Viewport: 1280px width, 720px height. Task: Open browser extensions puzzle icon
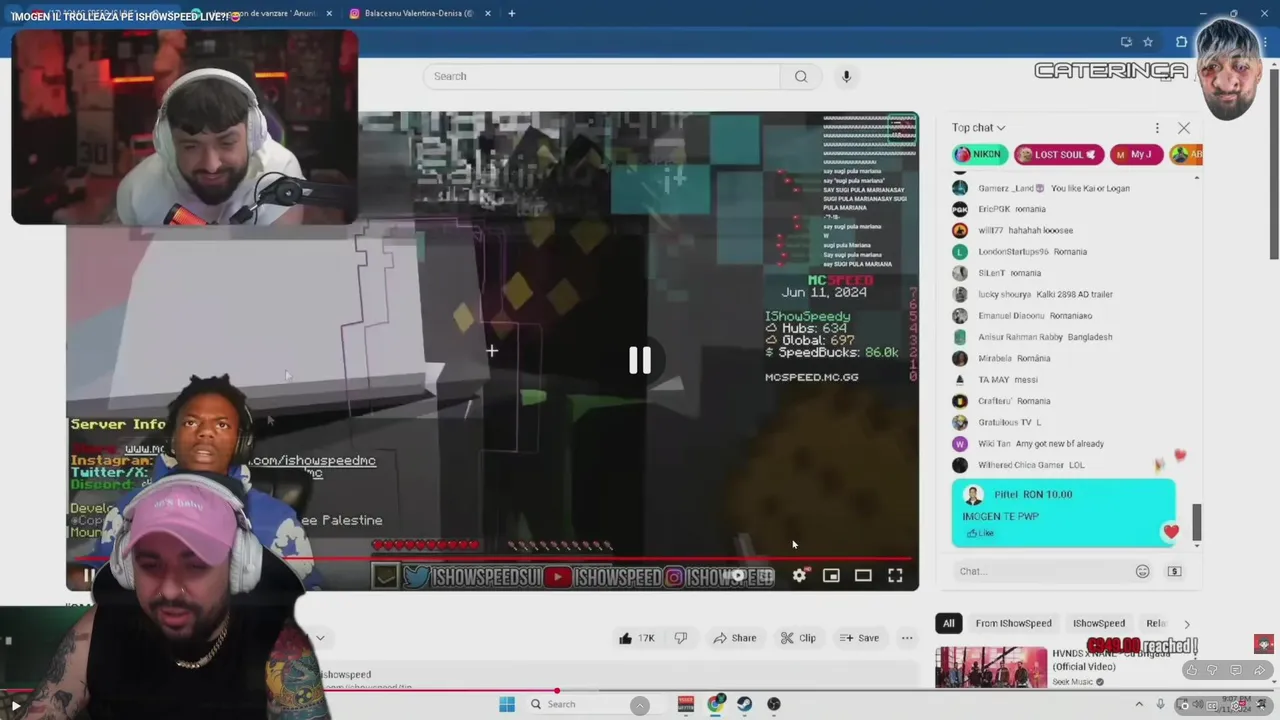tap(1181, 42)
